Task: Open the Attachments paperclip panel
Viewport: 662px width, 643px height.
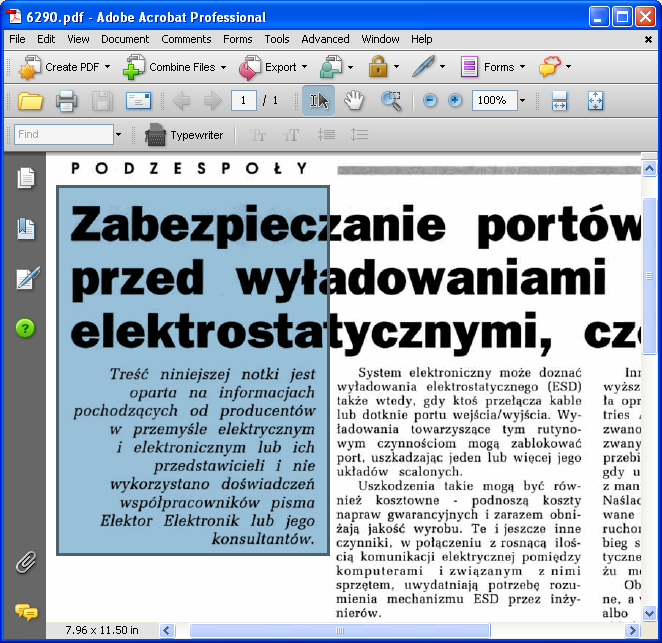Action: click(x=26, y=562)
